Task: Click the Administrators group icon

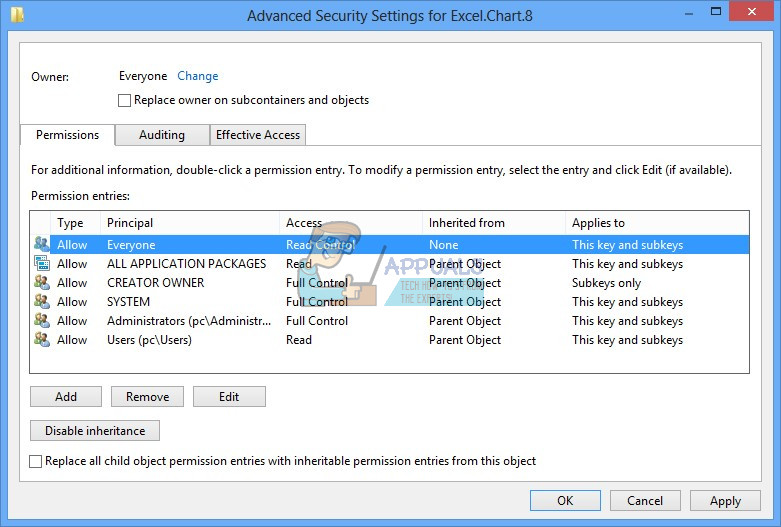Action: point(41,321)
